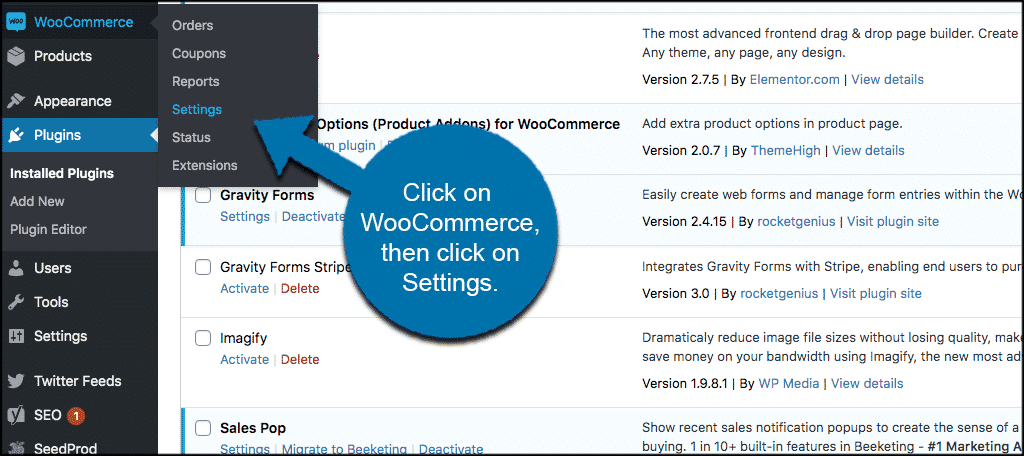Choose Status in WooCommerce submenu
The width and height of the screenshot is (1024, 456).
(x=191, y=138)
